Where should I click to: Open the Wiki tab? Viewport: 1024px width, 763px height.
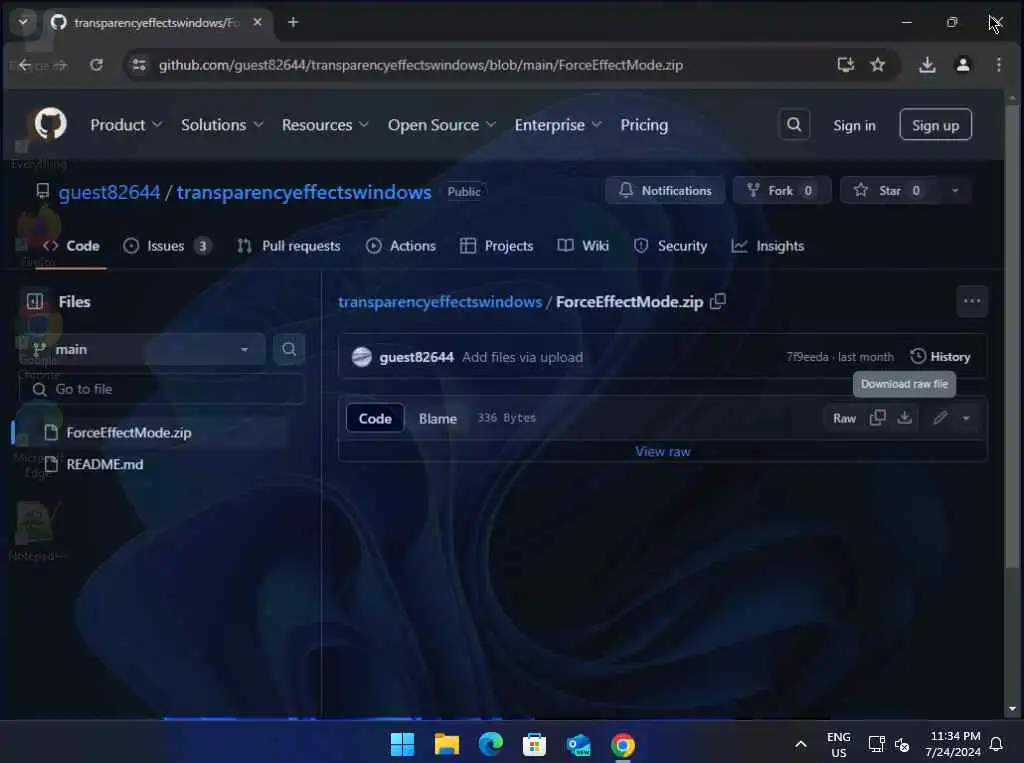[x=583, y=246]
